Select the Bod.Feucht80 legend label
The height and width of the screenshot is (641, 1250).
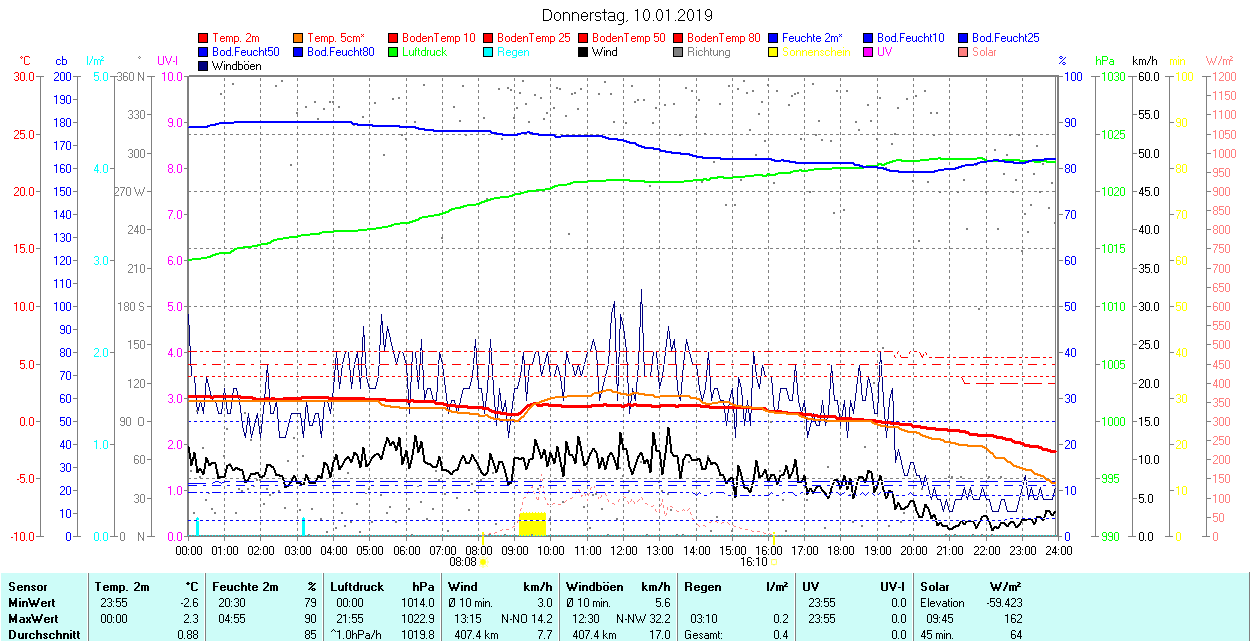click(x=340, y=52)
